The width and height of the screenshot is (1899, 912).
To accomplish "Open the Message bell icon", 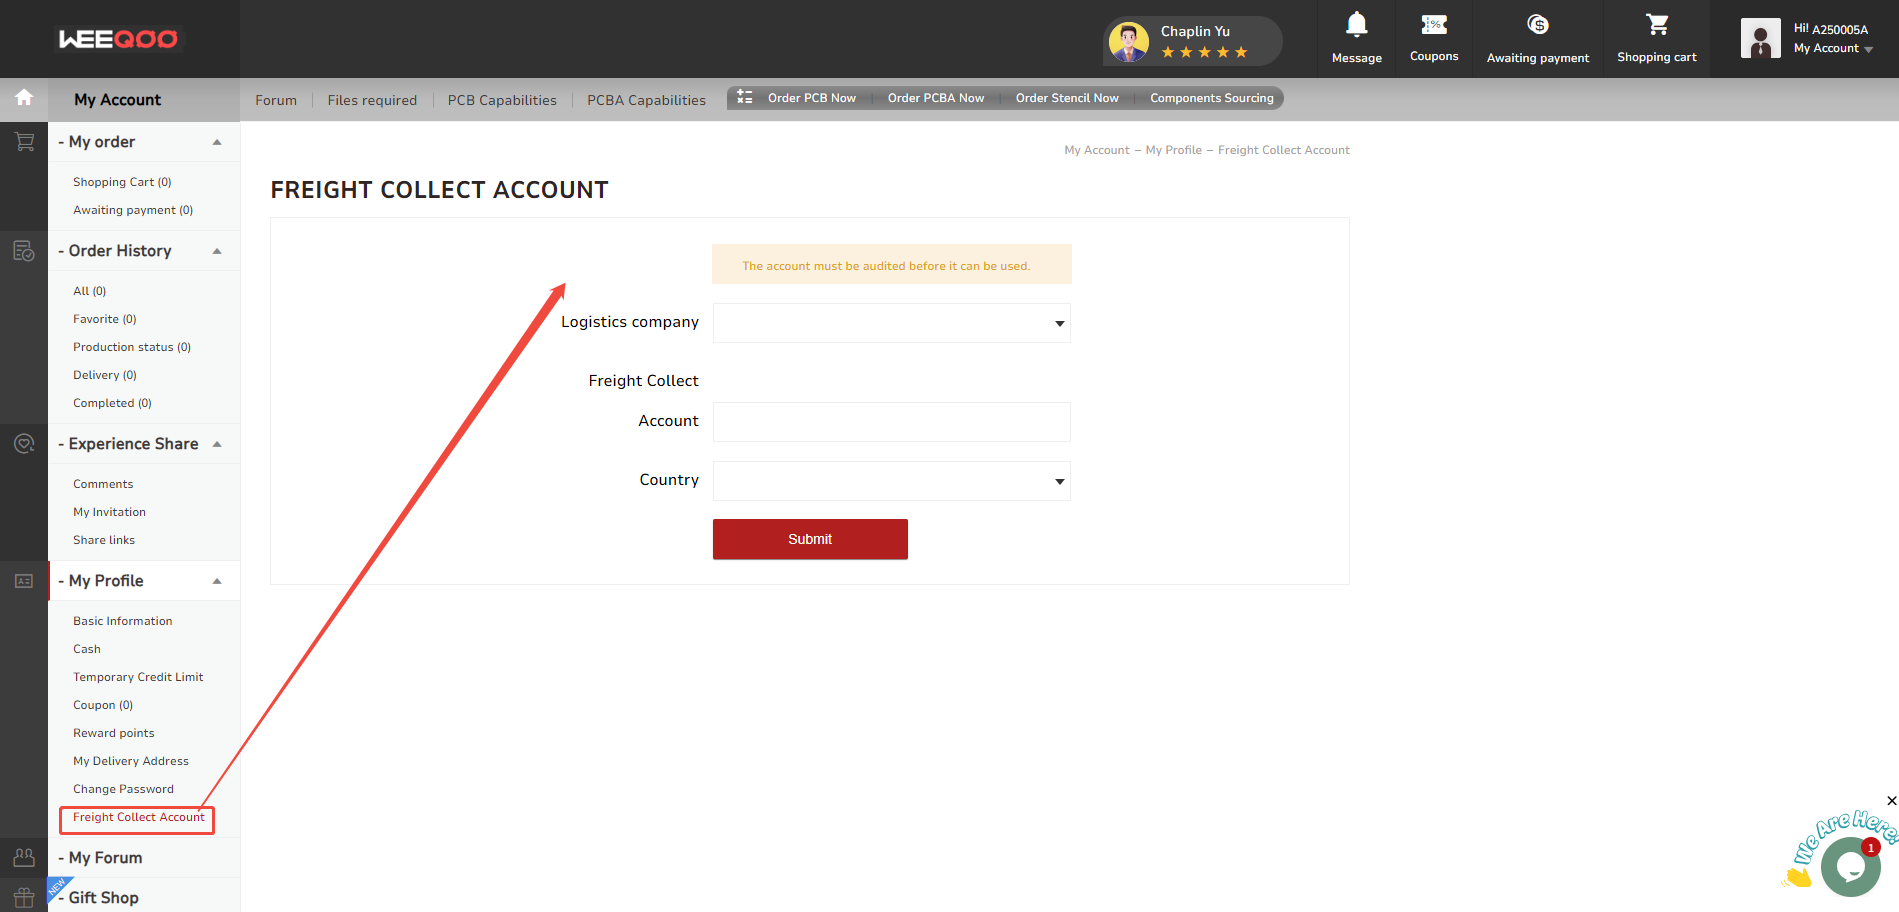I will coord(1356,25).
